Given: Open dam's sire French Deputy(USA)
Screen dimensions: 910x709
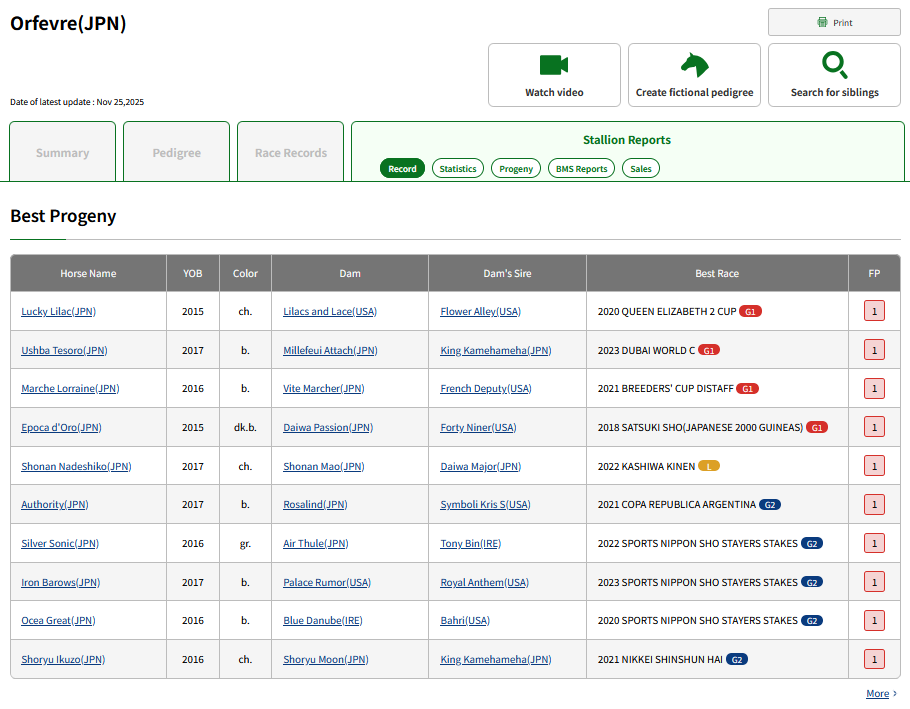Looking at the screenshot, I should coord(486,389).
